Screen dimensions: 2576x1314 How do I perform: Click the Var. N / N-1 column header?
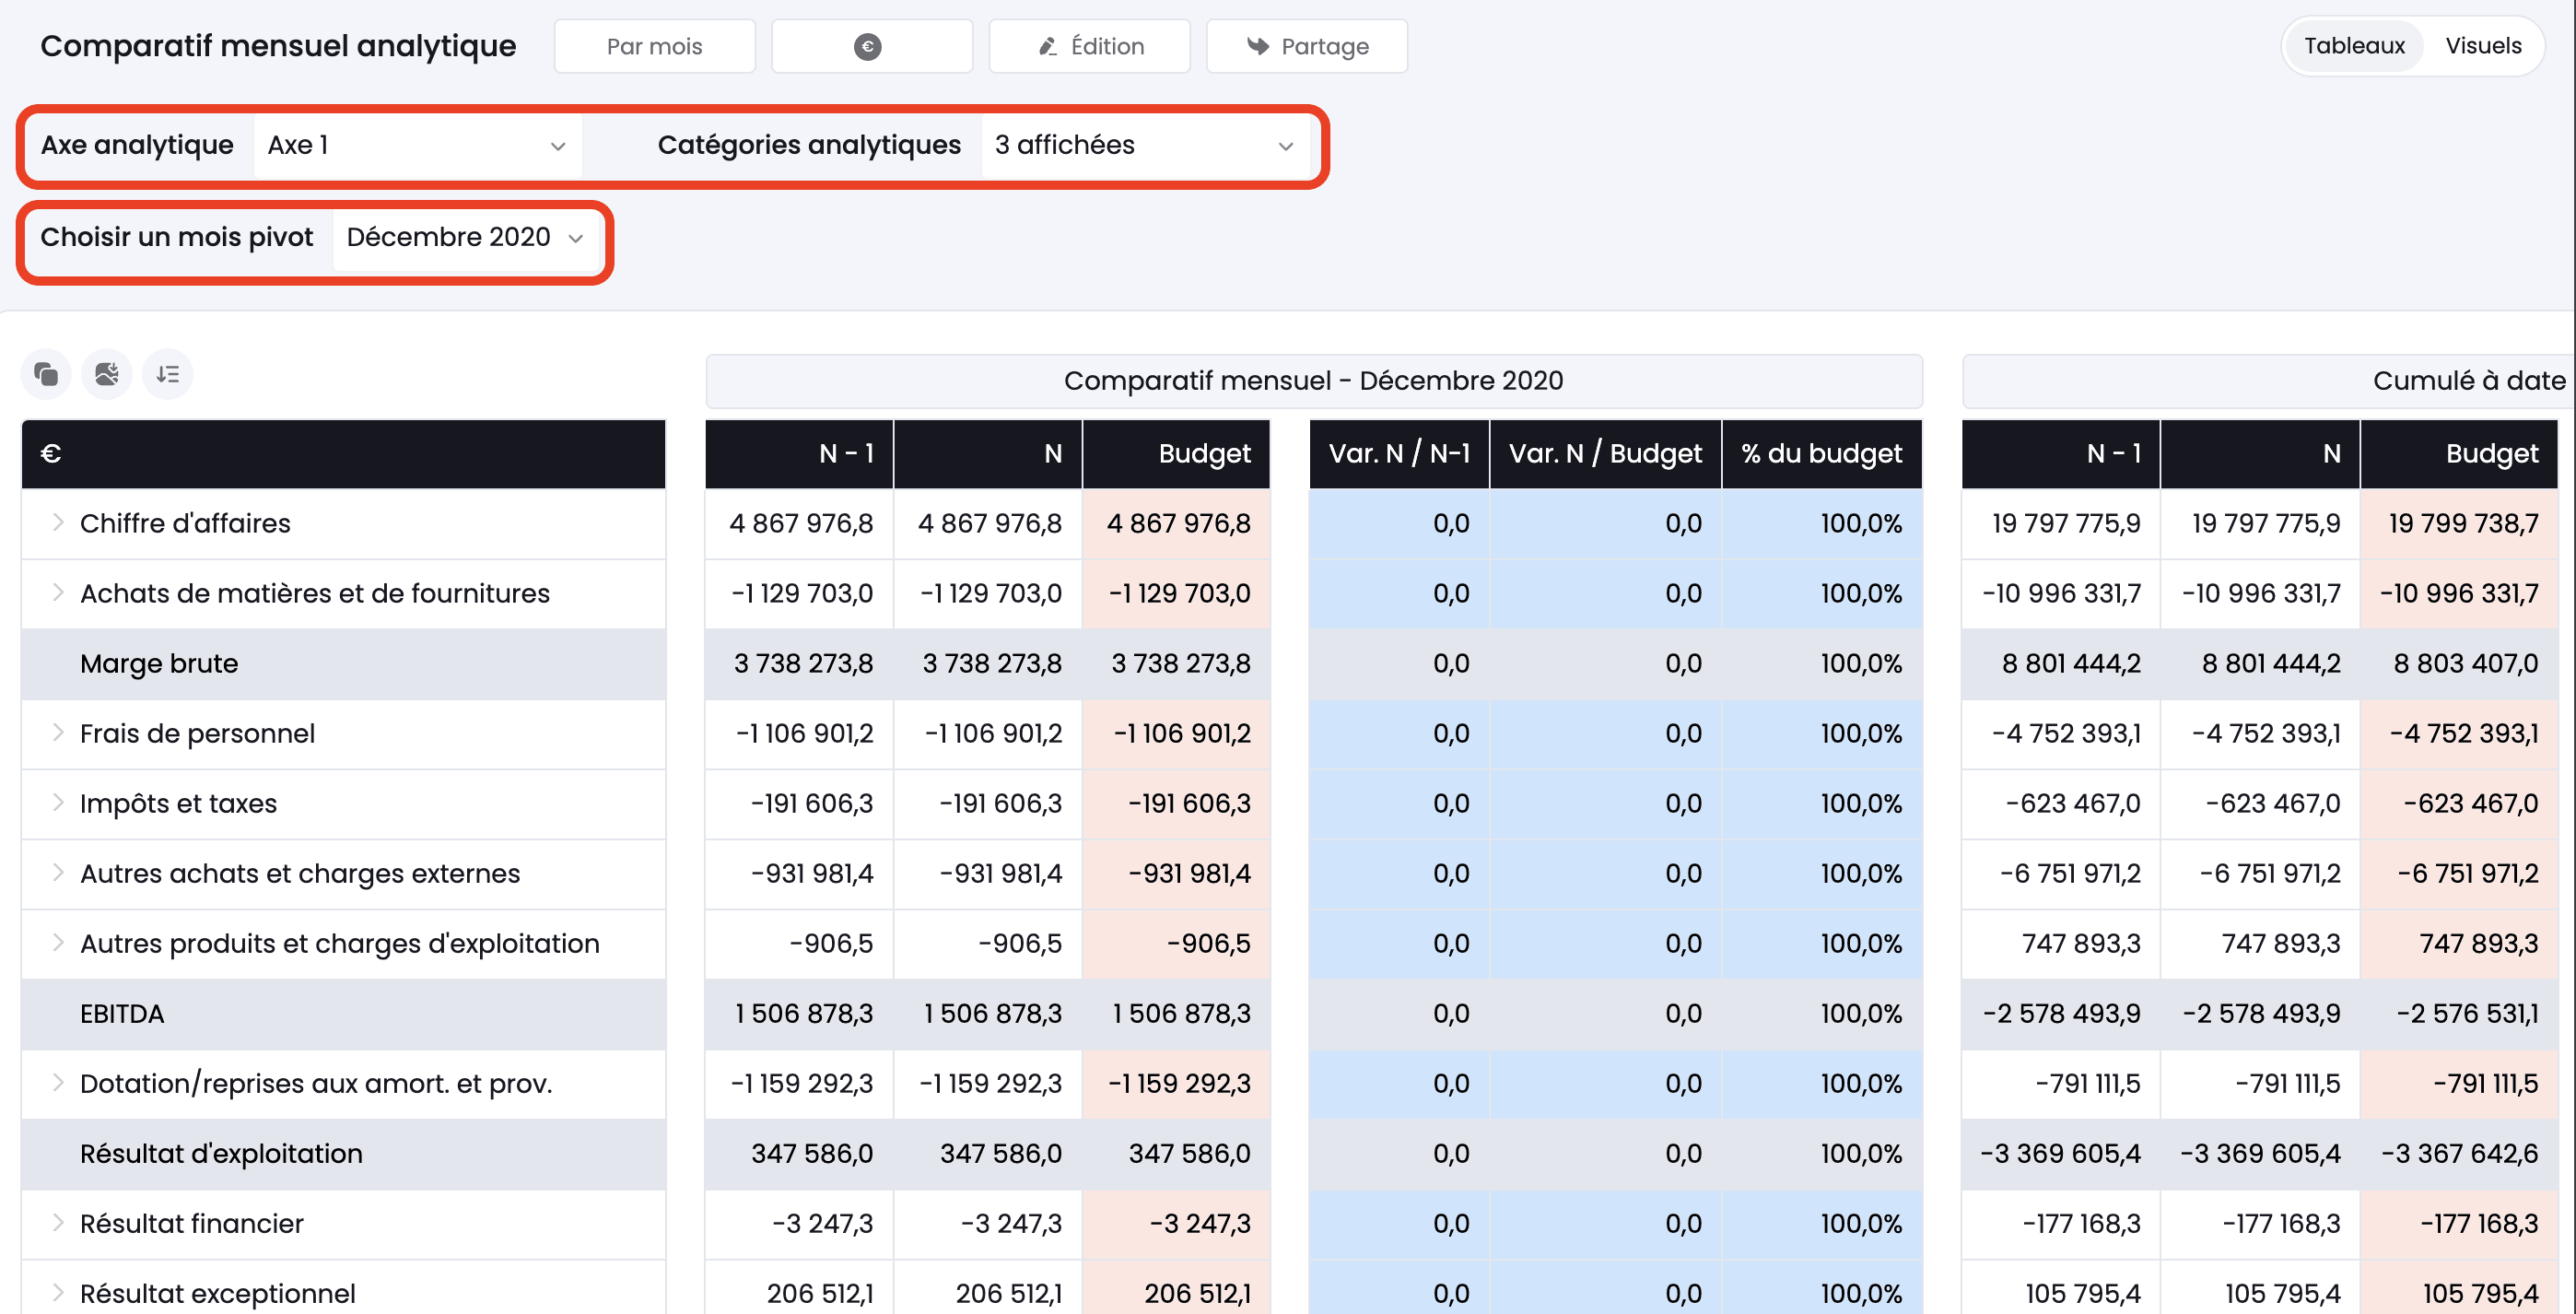coord(1399,454)
